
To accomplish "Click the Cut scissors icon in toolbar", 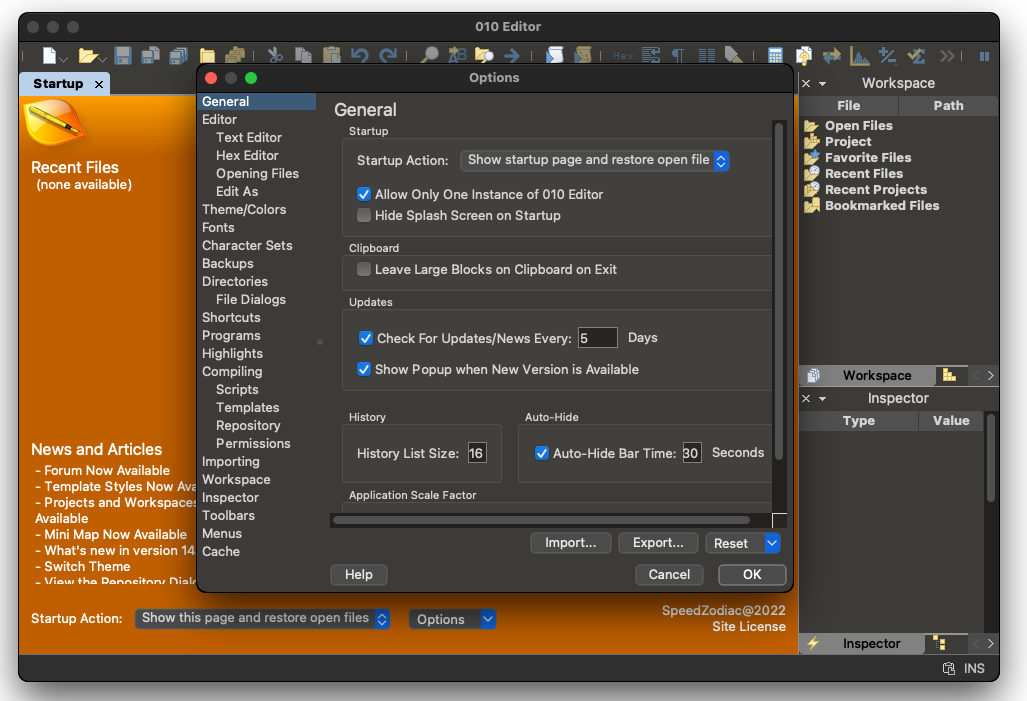I will (275, 56).
